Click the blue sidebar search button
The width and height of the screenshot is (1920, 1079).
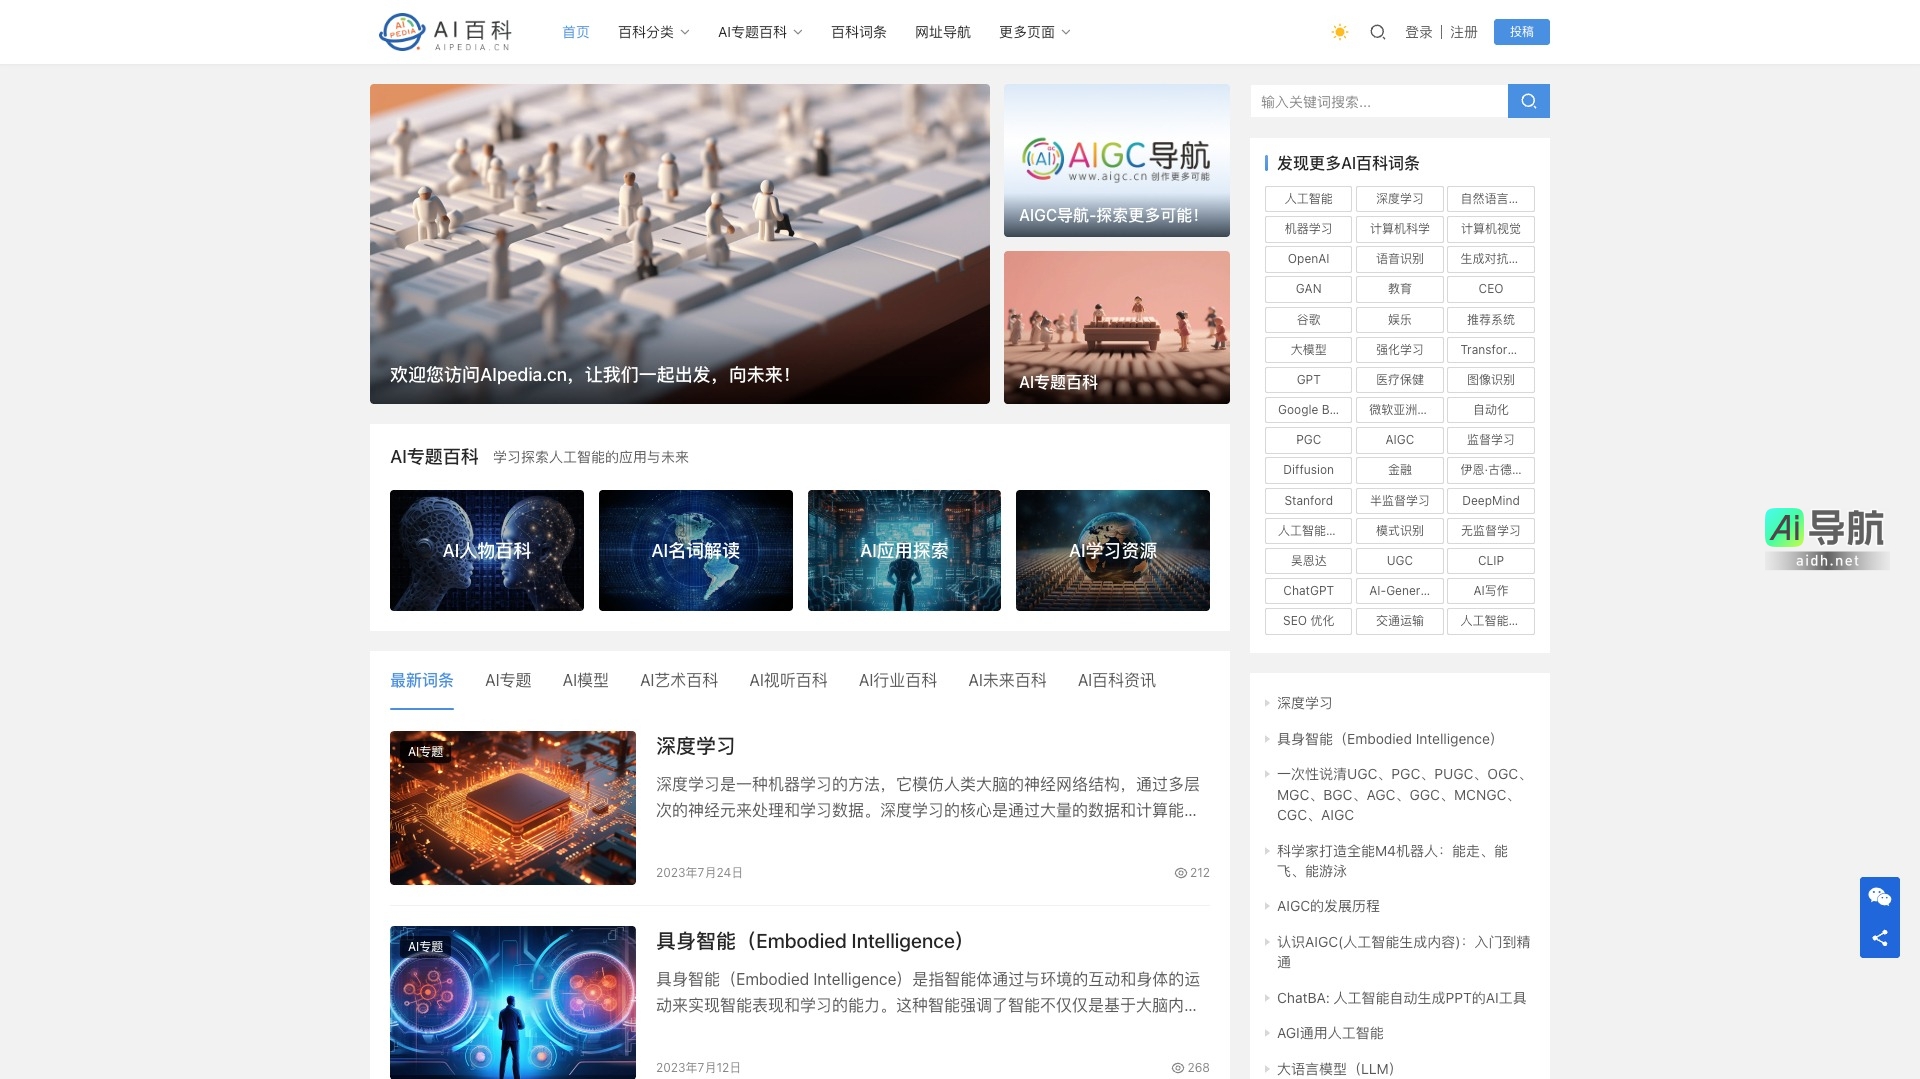[1528, 101]
